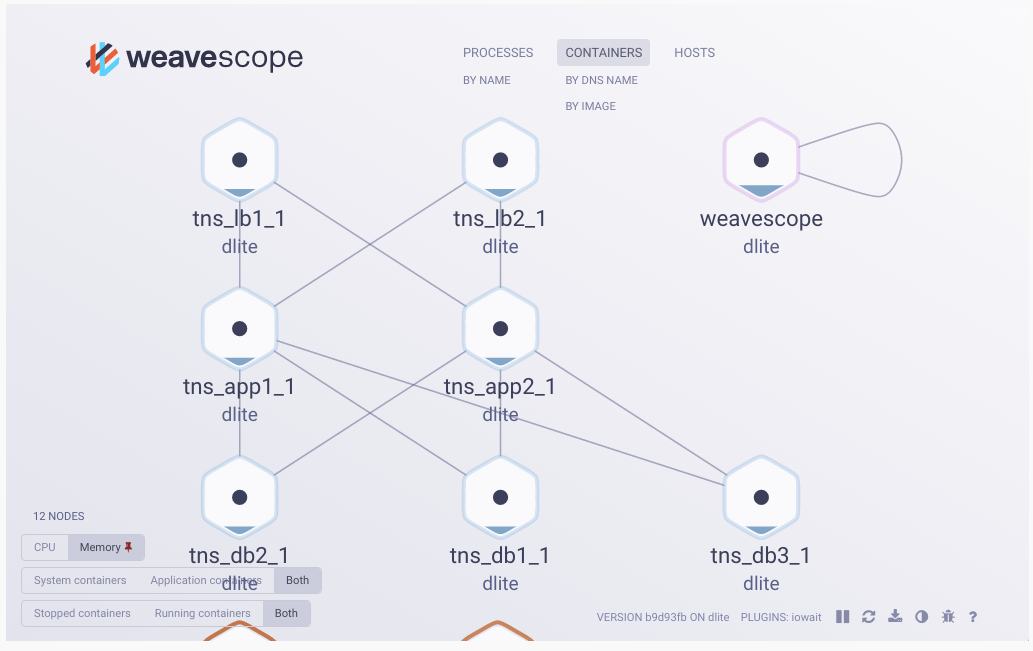1033x651 pixels.
Task: Click the tns_lb1_1 node label
Action: pos(239,219)
